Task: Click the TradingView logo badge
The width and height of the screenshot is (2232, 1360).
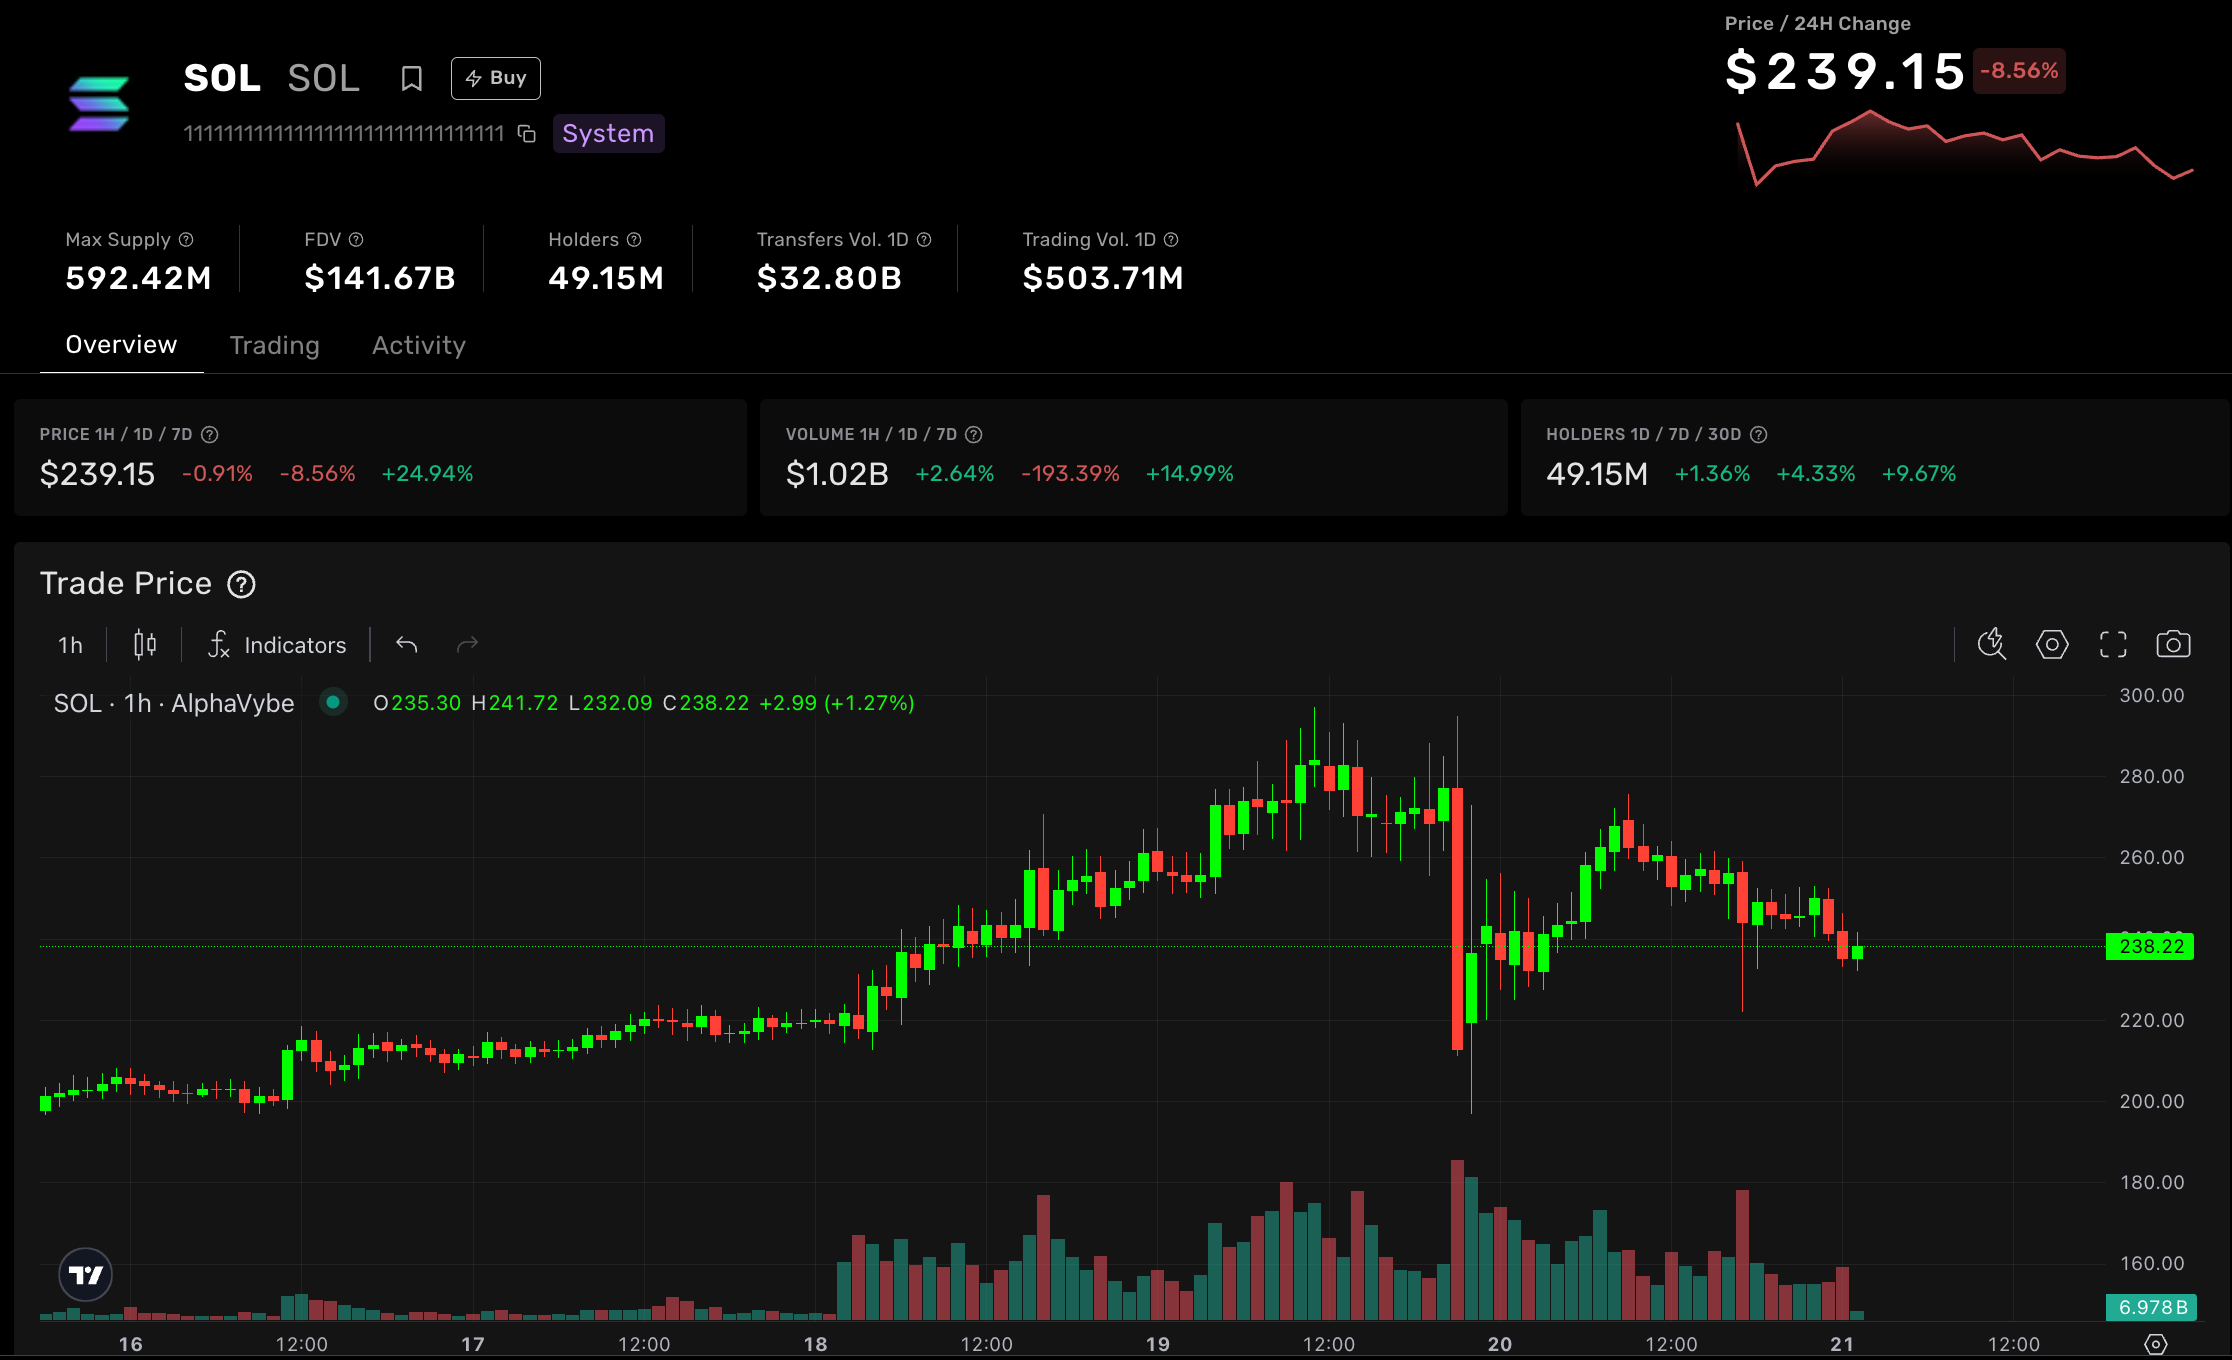Action: [86, 1275]
